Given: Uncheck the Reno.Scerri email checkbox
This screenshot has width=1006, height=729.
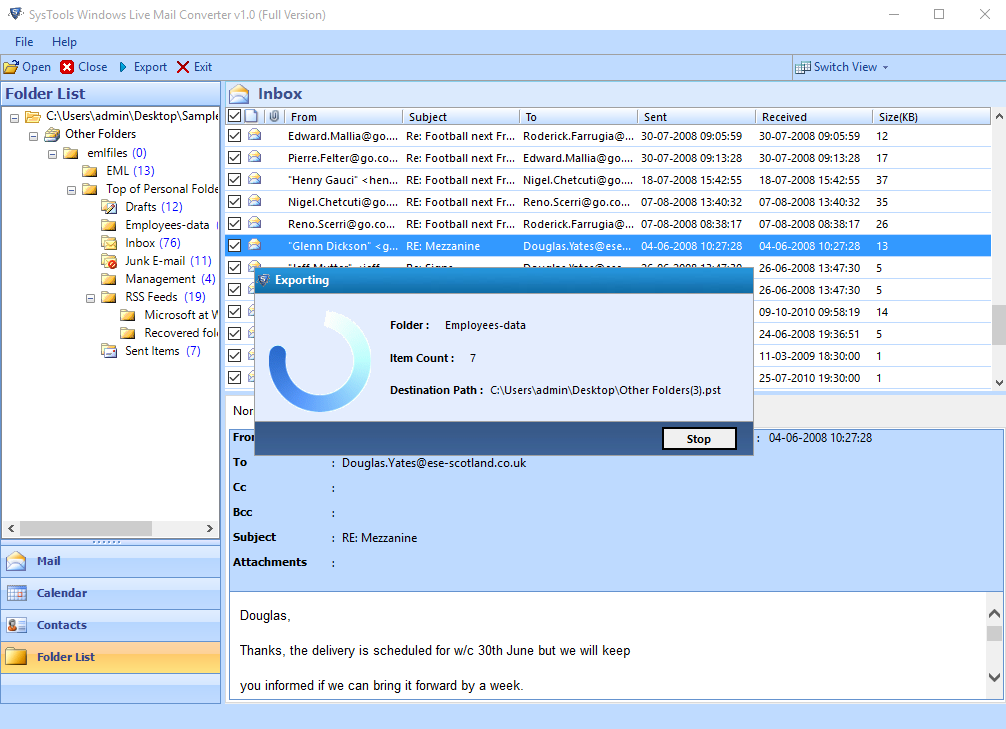Looking at the screenshot, I should [235, 223].
